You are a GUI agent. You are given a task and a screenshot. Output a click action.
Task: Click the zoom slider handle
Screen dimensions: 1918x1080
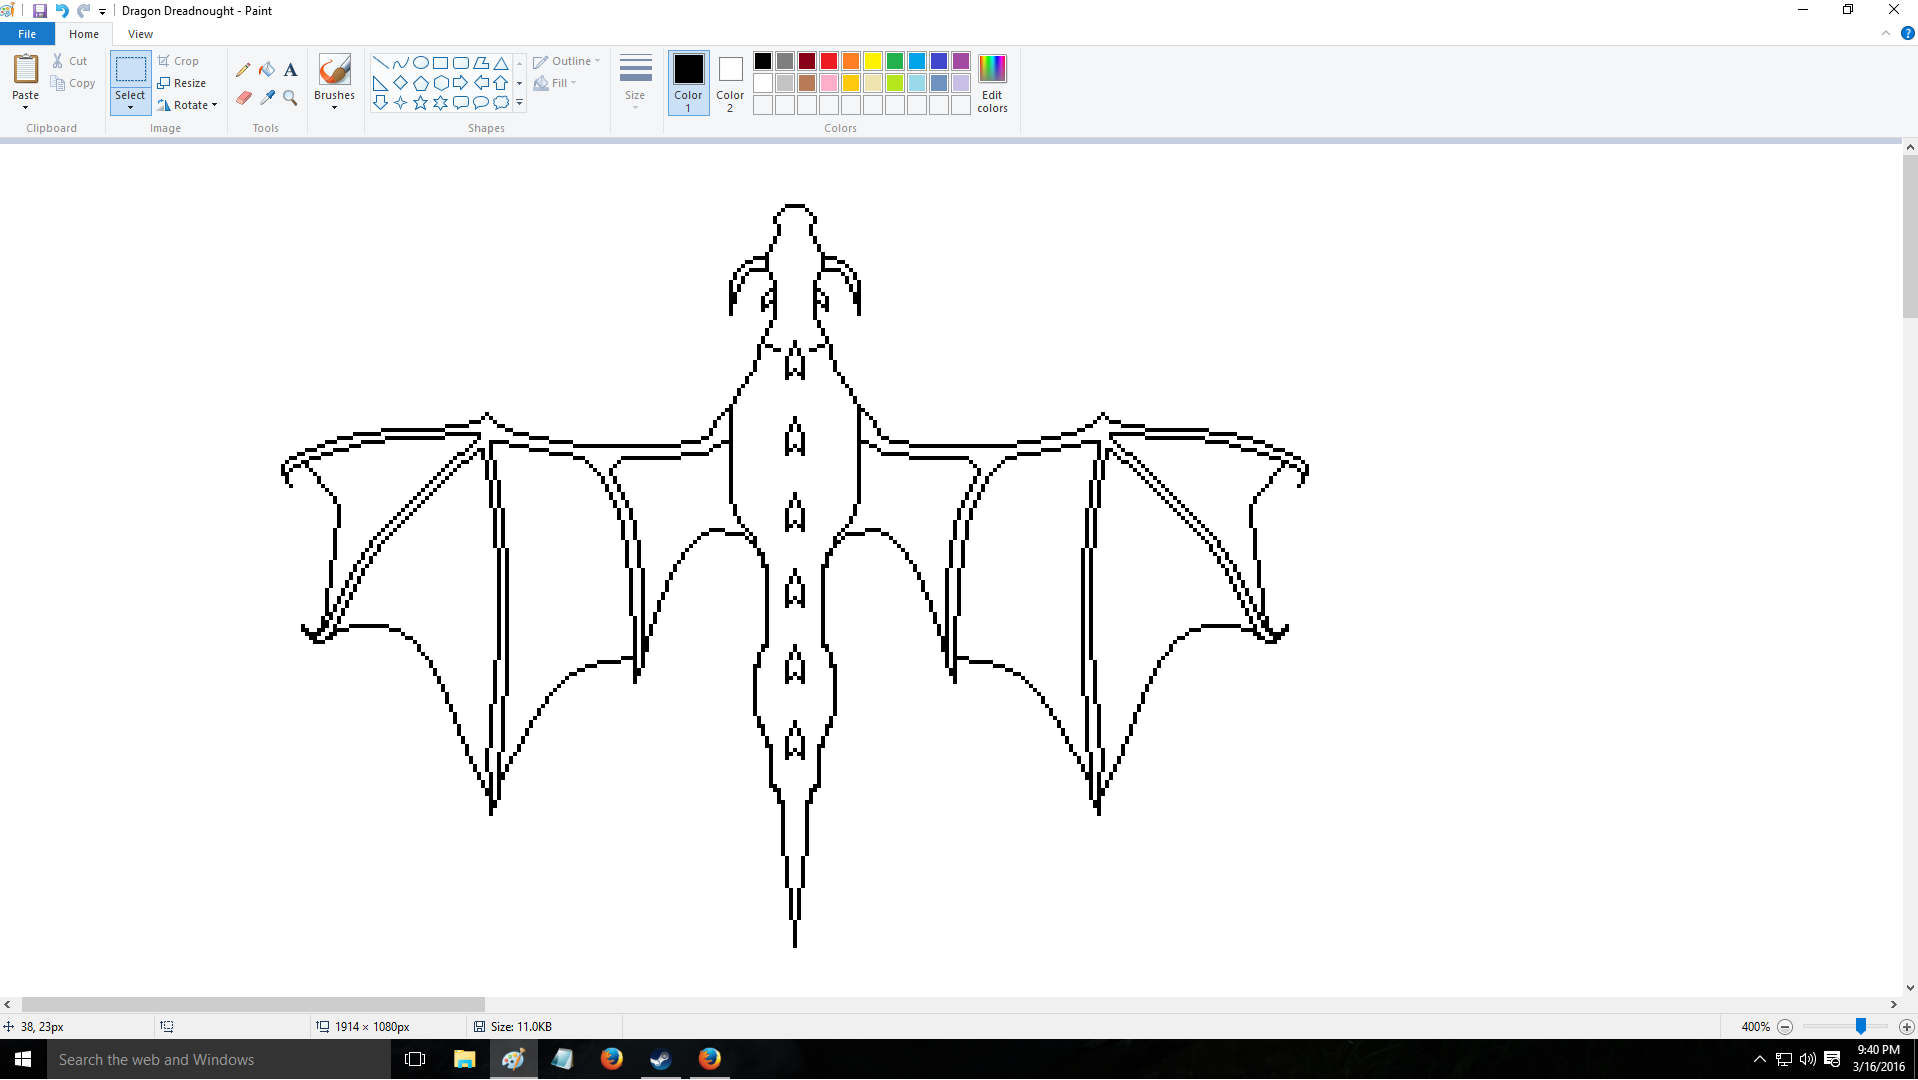click(1860, 1026)
